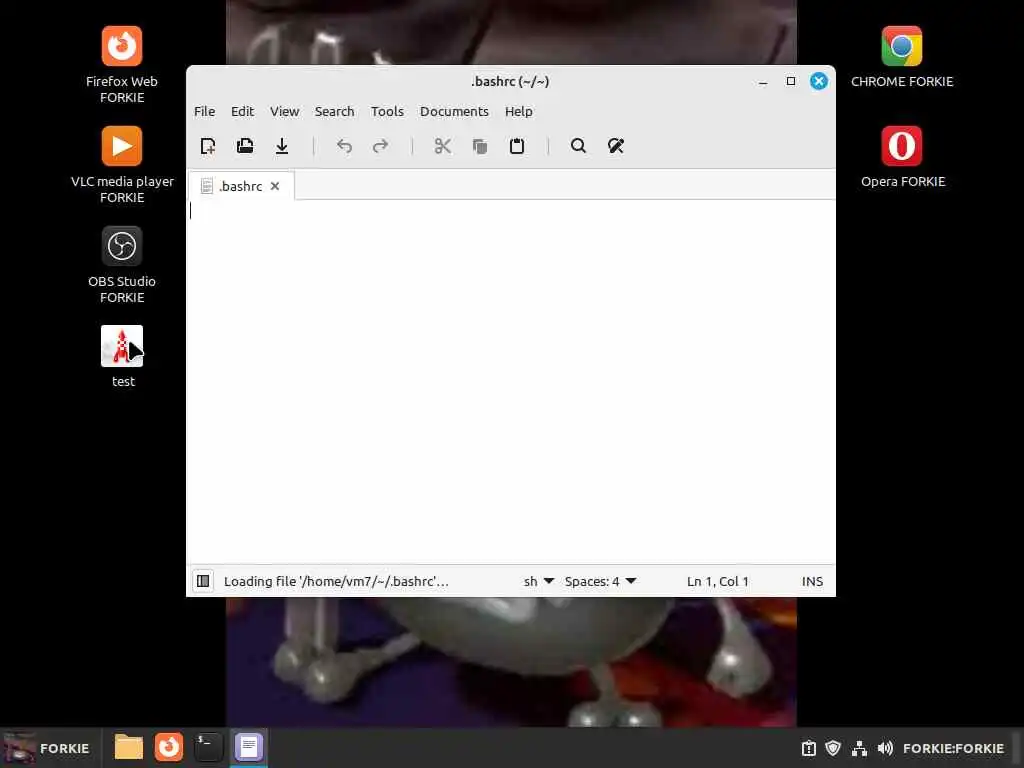This screenshot has height=768, width=1024.
Task: Open a file using toolbar icon
Action: point(245,146)
